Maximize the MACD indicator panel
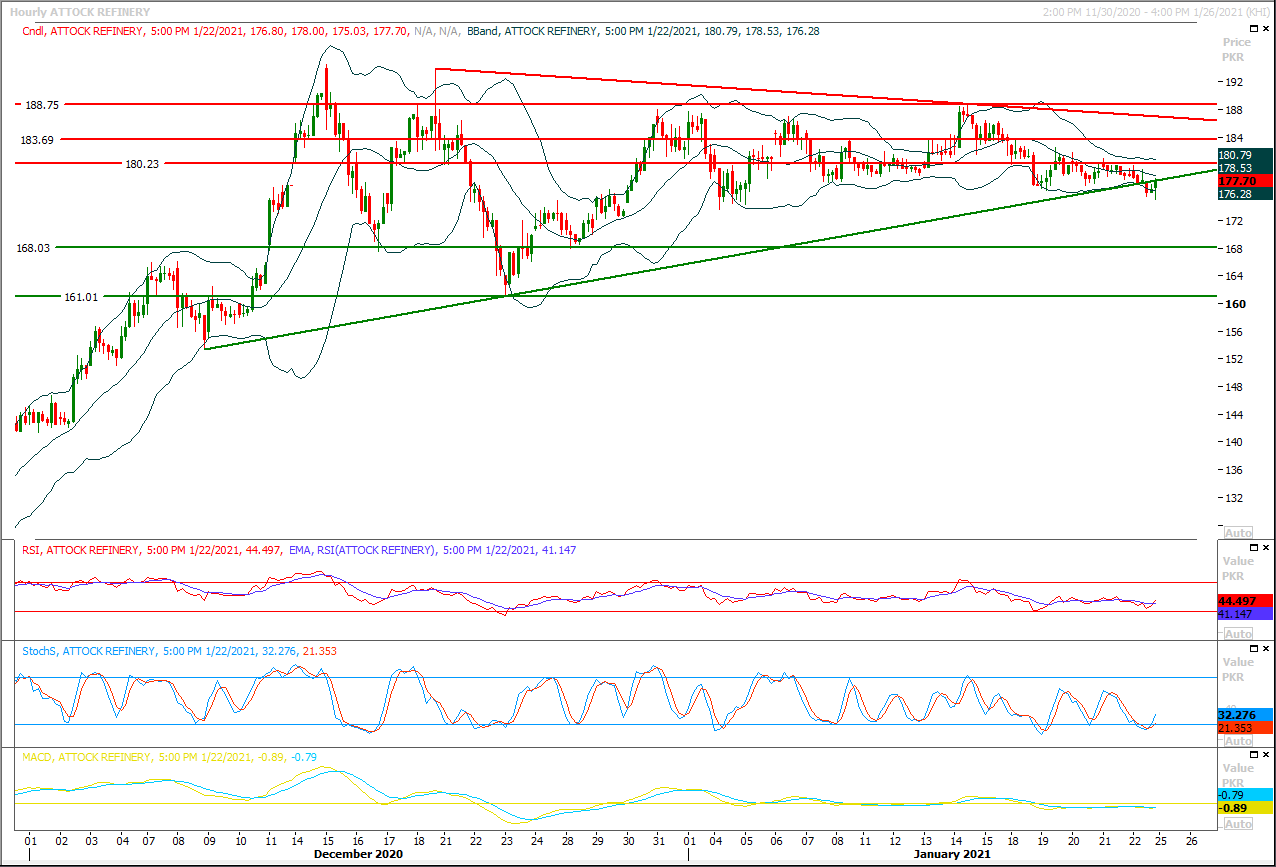Screen dimensions: 1276x867 1255,755
